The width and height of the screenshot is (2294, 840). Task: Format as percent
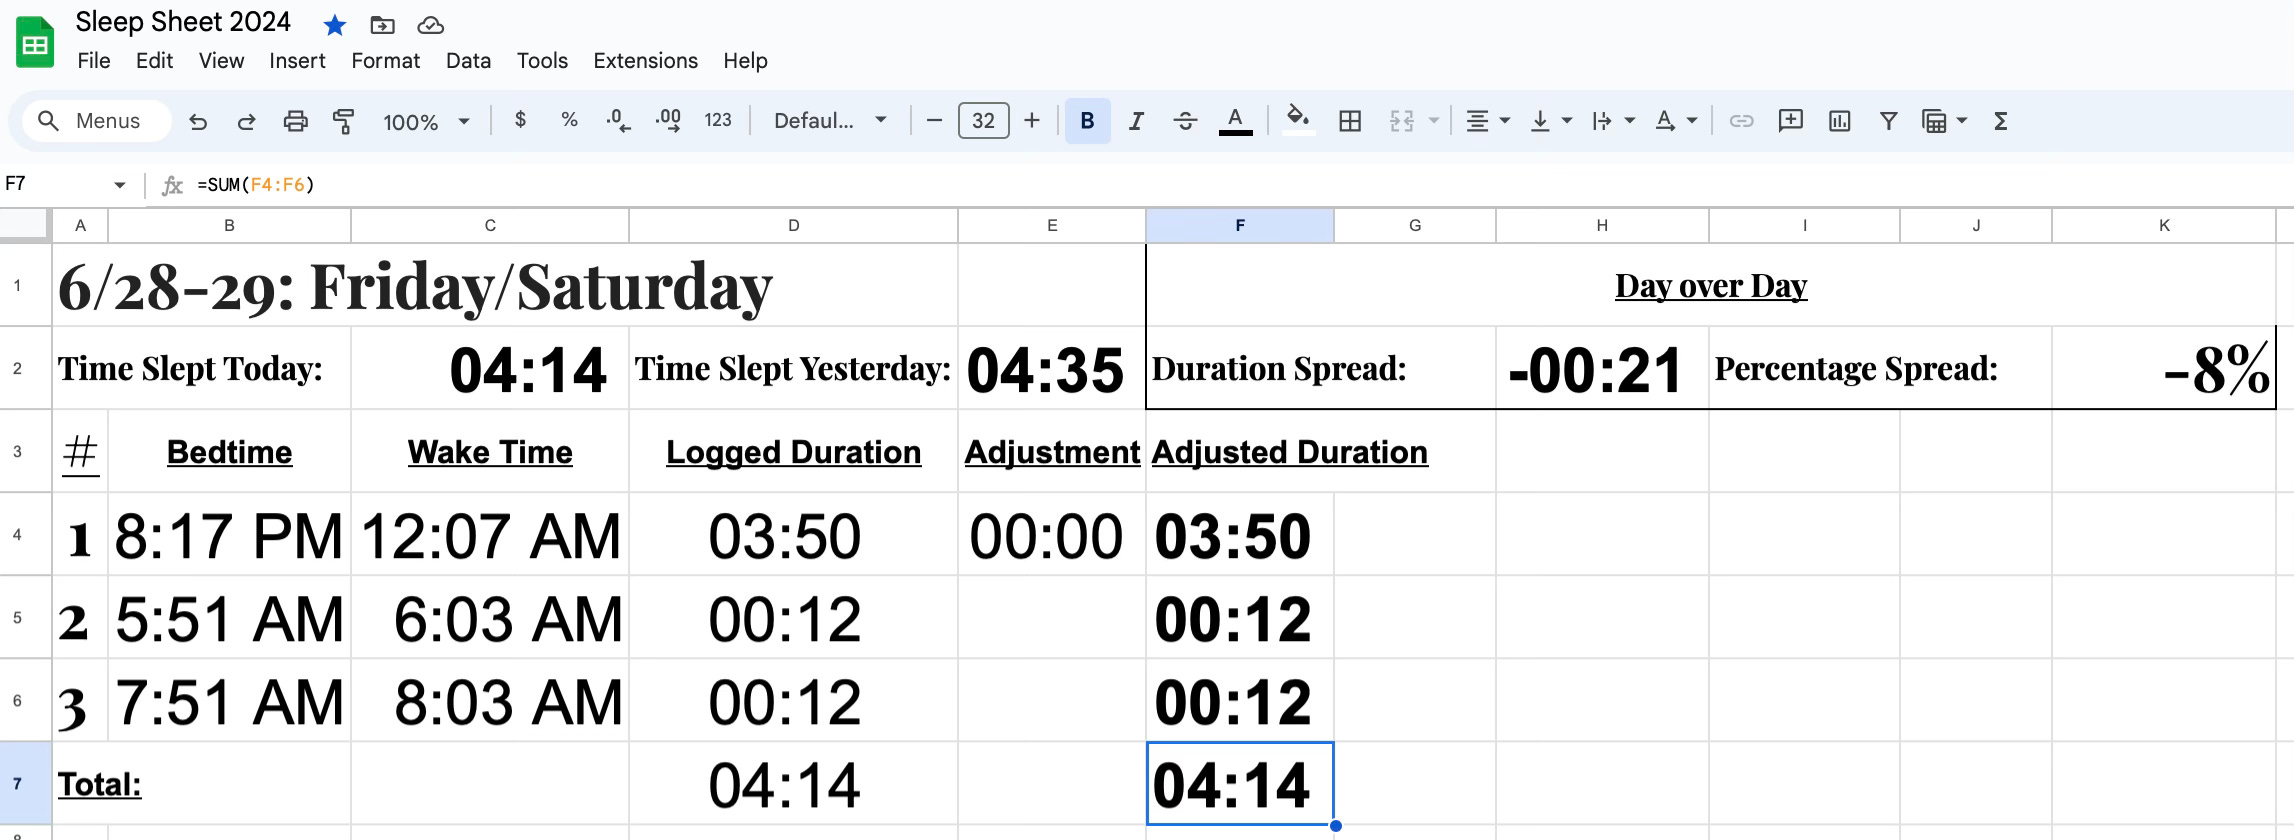pyautogui.click(x=569, y=120)
